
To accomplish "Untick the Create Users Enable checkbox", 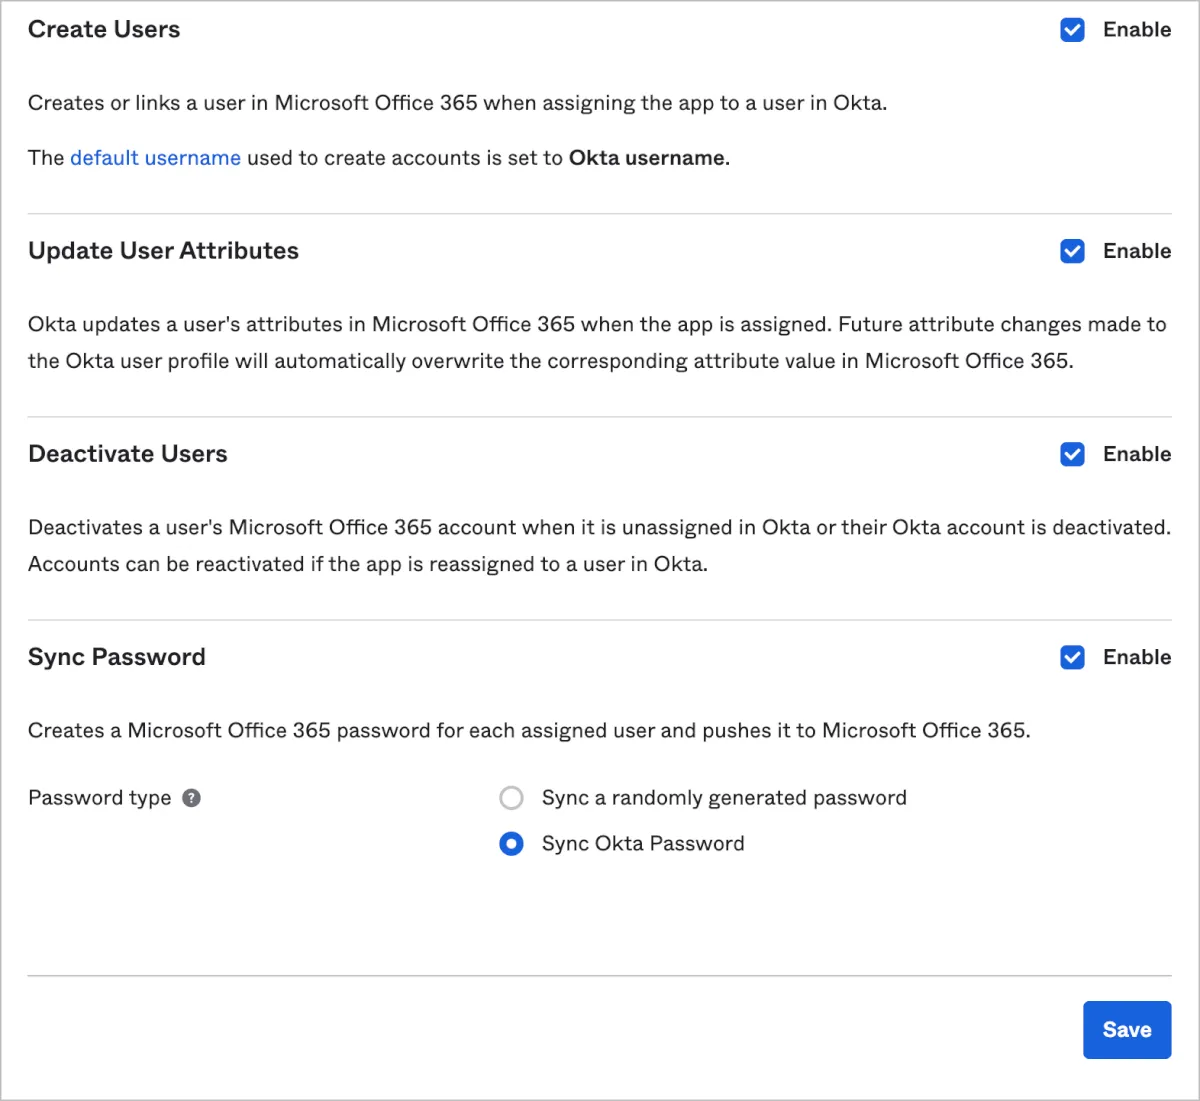I will click(x=1072, y=30).
